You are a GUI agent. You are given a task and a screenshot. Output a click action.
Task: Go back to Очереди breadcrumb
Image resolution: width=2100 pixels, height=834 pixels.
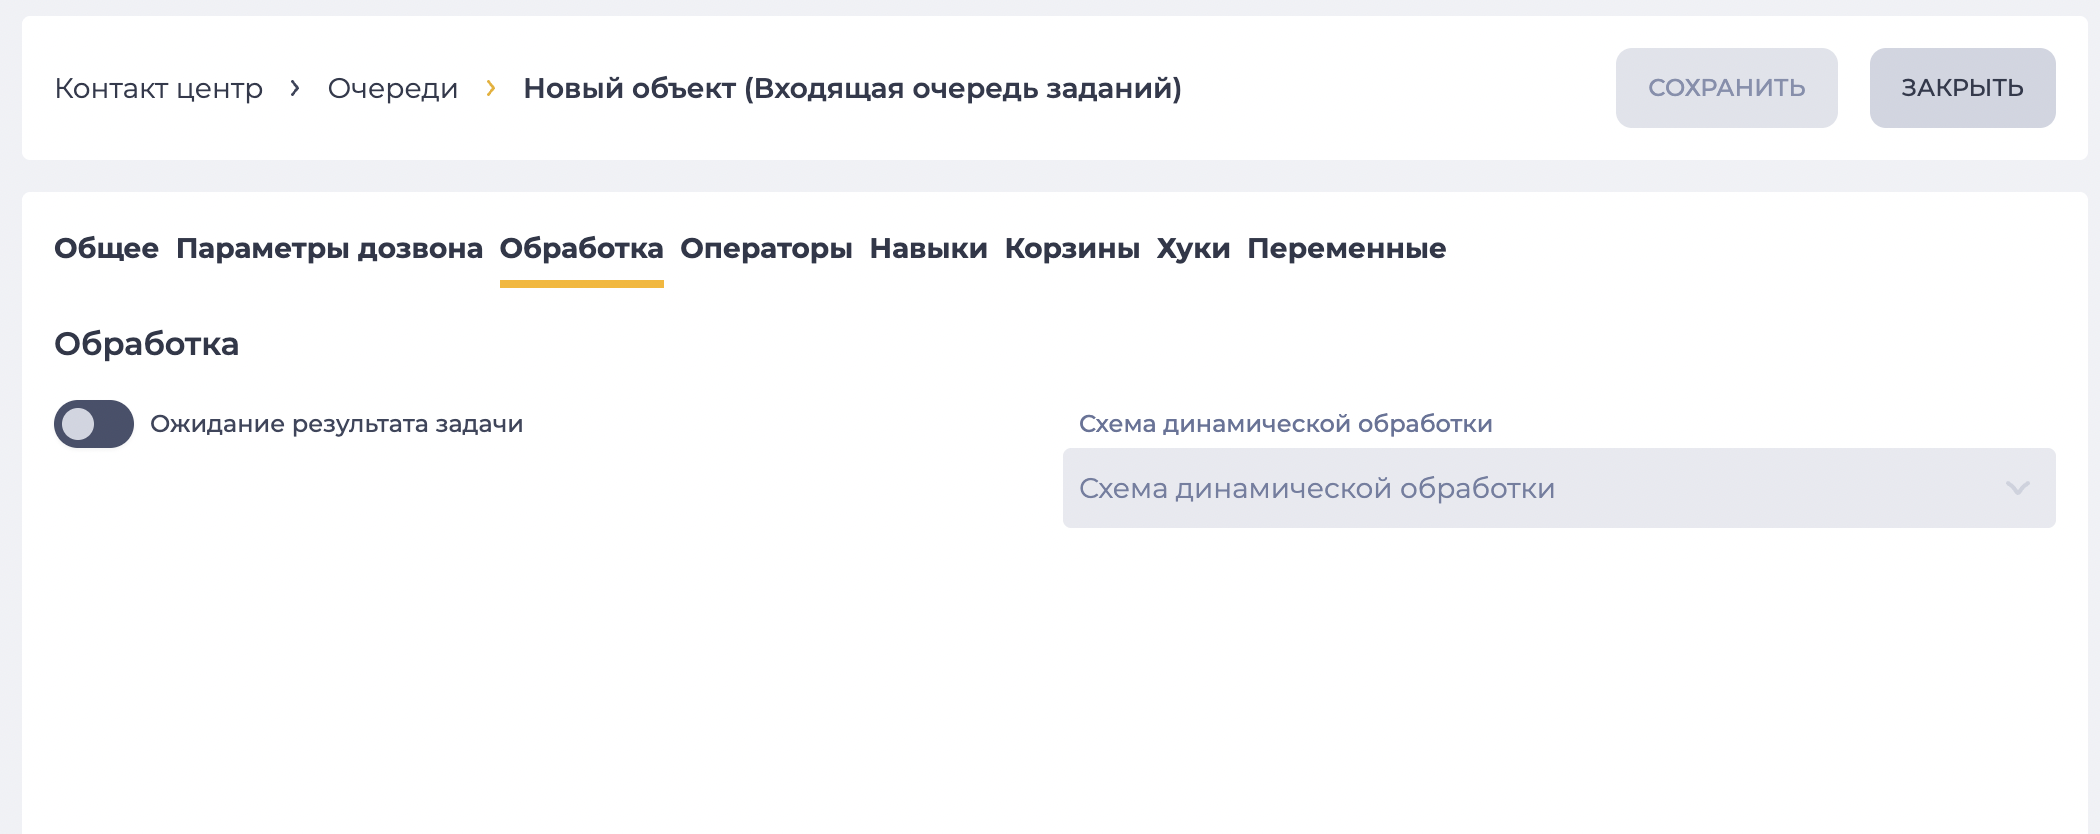pos(392,88)
